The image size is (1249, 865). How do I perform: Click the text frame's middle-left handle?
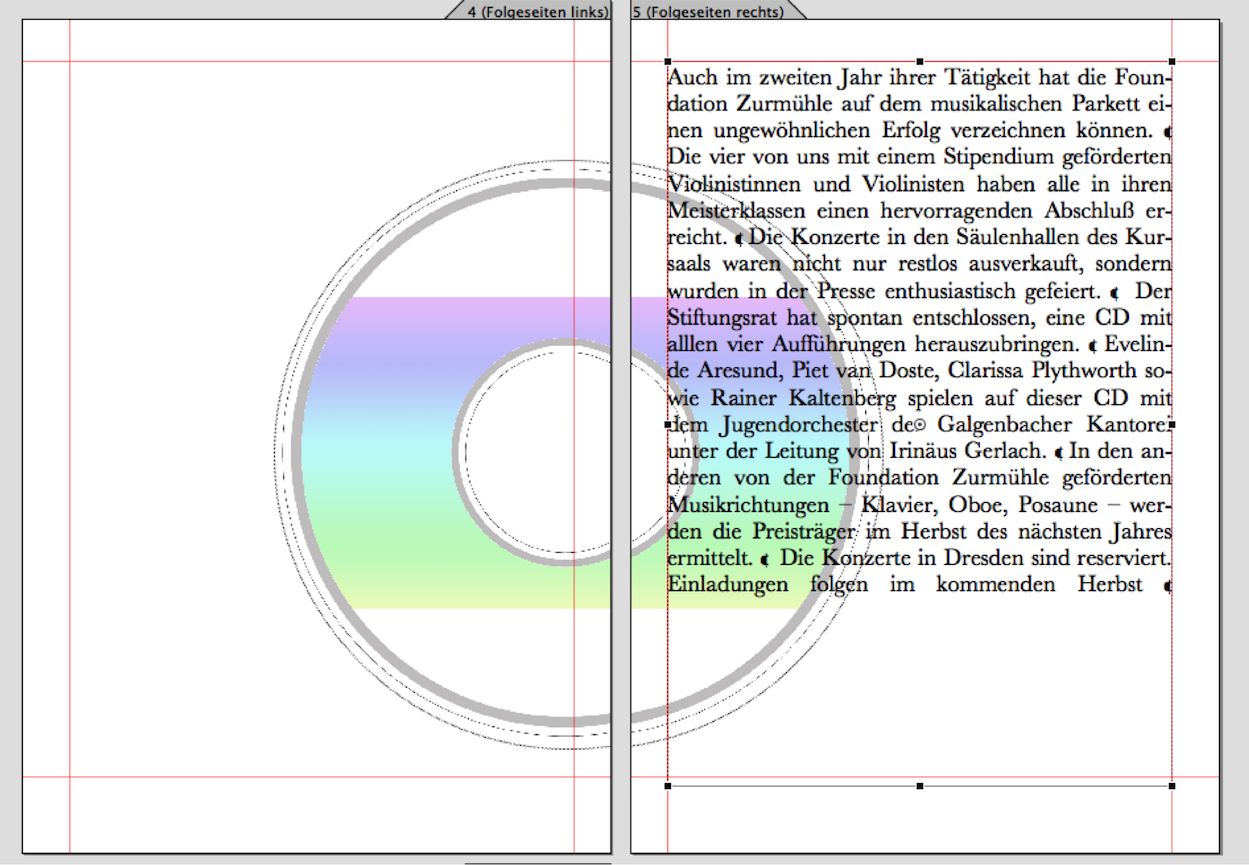pos(668,425)
